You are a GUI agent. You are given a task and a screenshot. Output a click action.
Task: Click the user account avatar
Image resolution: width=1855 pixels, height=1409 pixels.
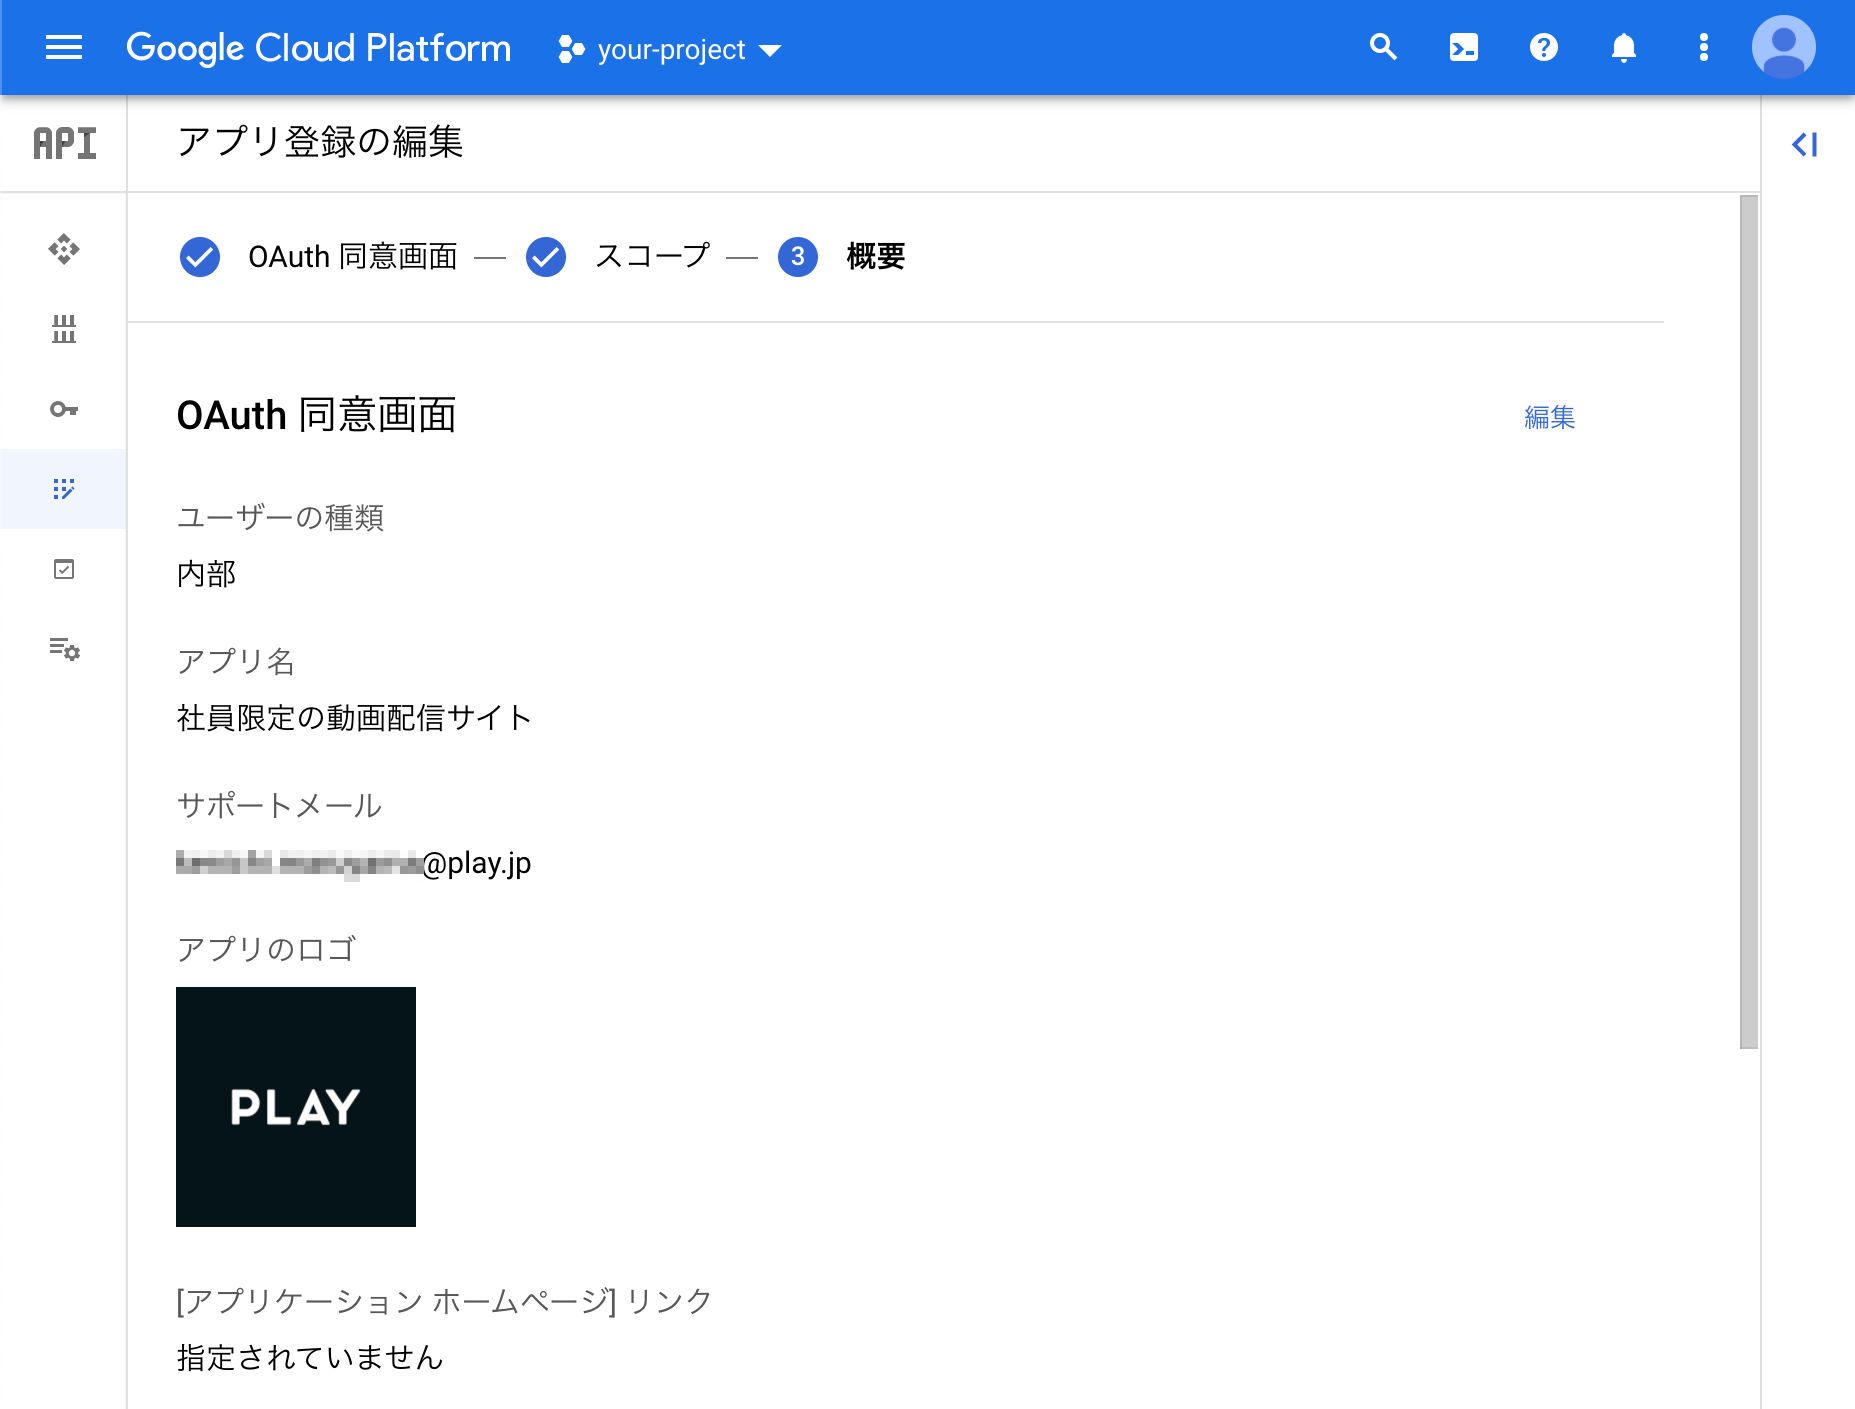(x=1784, y=47)
